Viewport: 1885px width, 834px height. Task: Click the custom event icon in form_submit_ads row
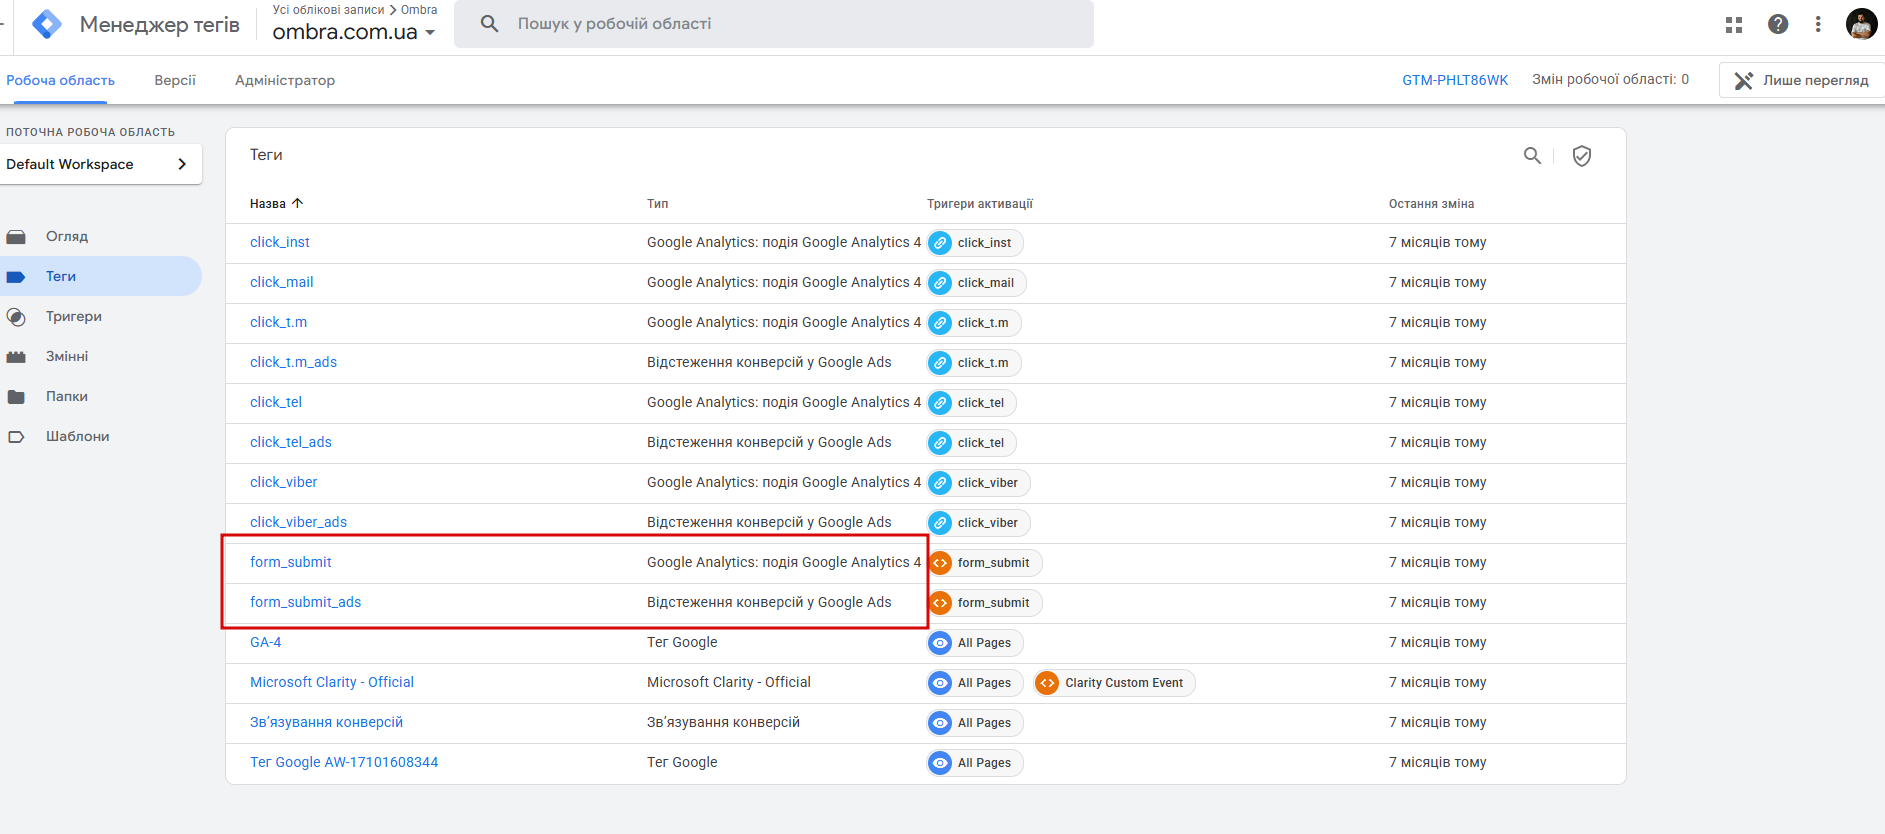tap(940, 603)
